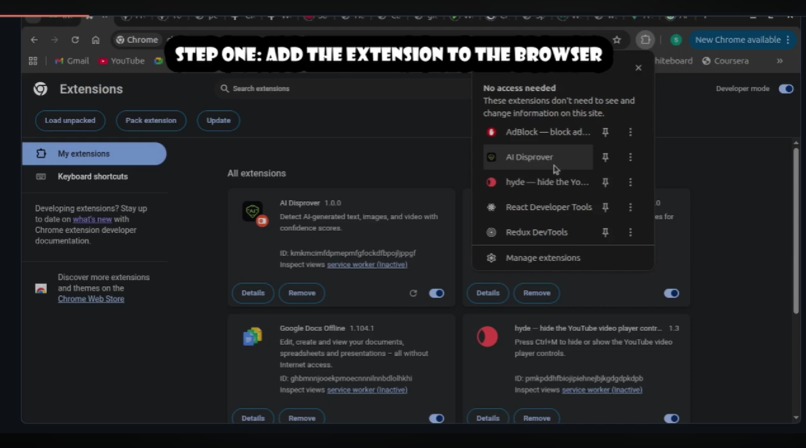Pin React Developer Tools to toolbar
The image size is (806, 448).
pos(606,207)
